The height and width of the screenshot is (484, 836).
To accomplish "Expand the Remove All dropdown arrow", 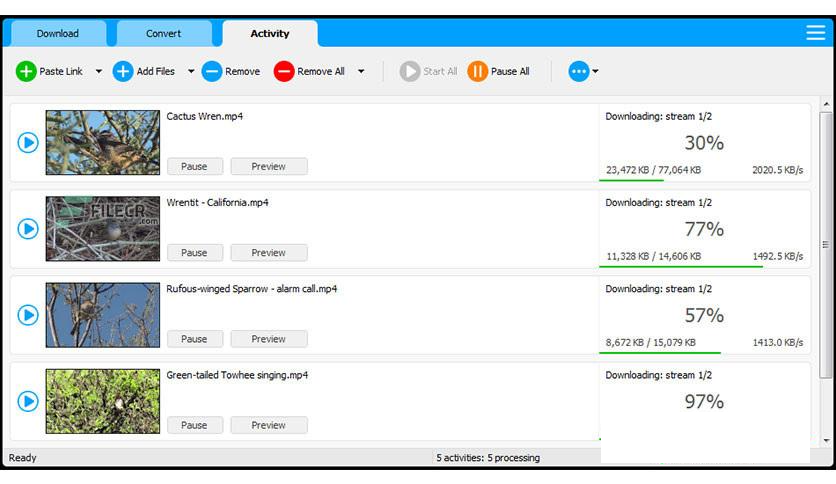I will click(x=361, y=71).
